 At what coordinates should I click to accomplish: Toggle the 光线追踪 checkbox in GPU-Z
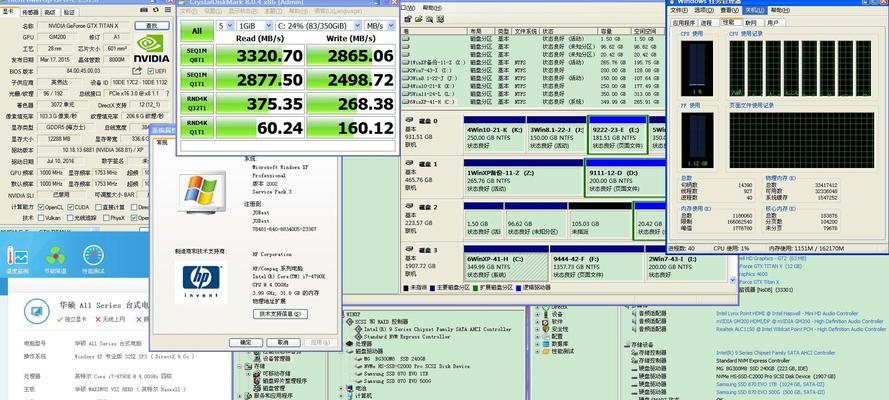tap(70, 218)
